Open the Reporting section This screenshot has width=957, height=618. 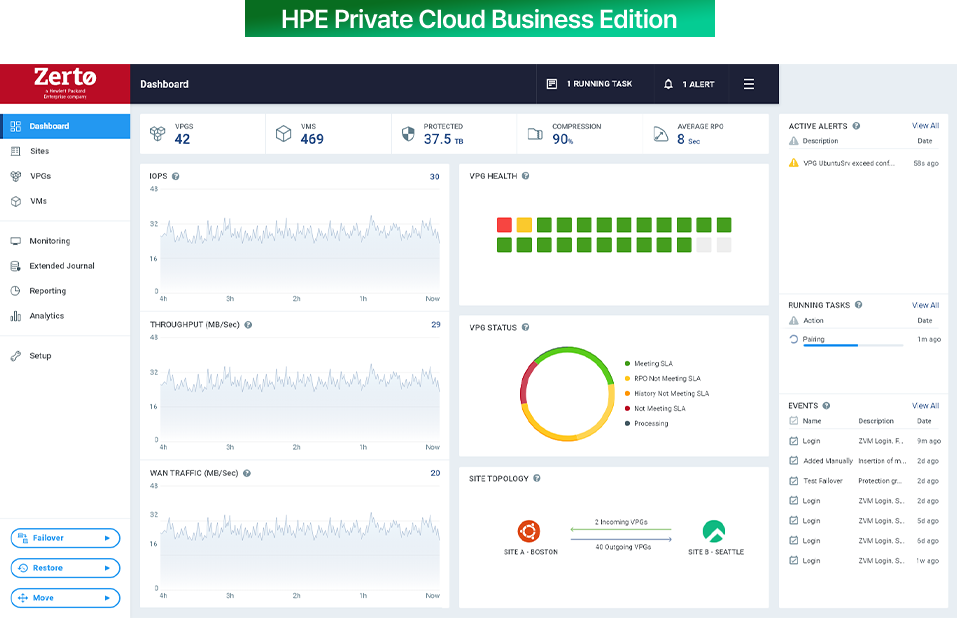pyautogui.click(x=56, y=291)
